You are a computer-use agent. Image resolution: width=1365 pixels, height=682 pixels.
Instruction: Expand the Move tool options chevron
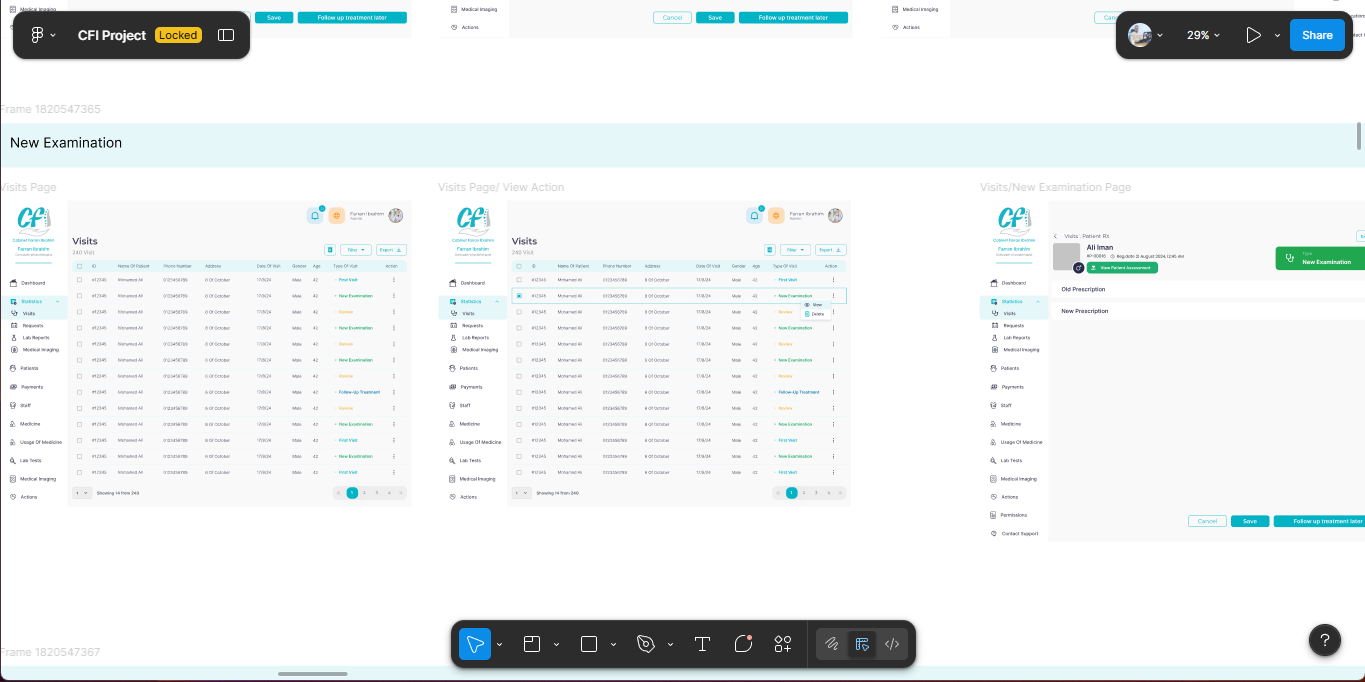pyautogui.click(x=500, y=645)
